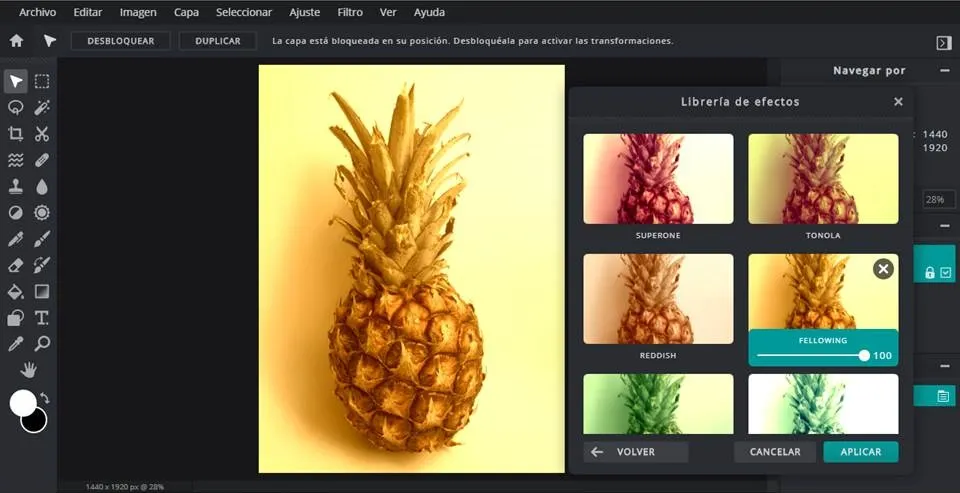Open the zoom percentage 28% field

[x=938, y=200]
